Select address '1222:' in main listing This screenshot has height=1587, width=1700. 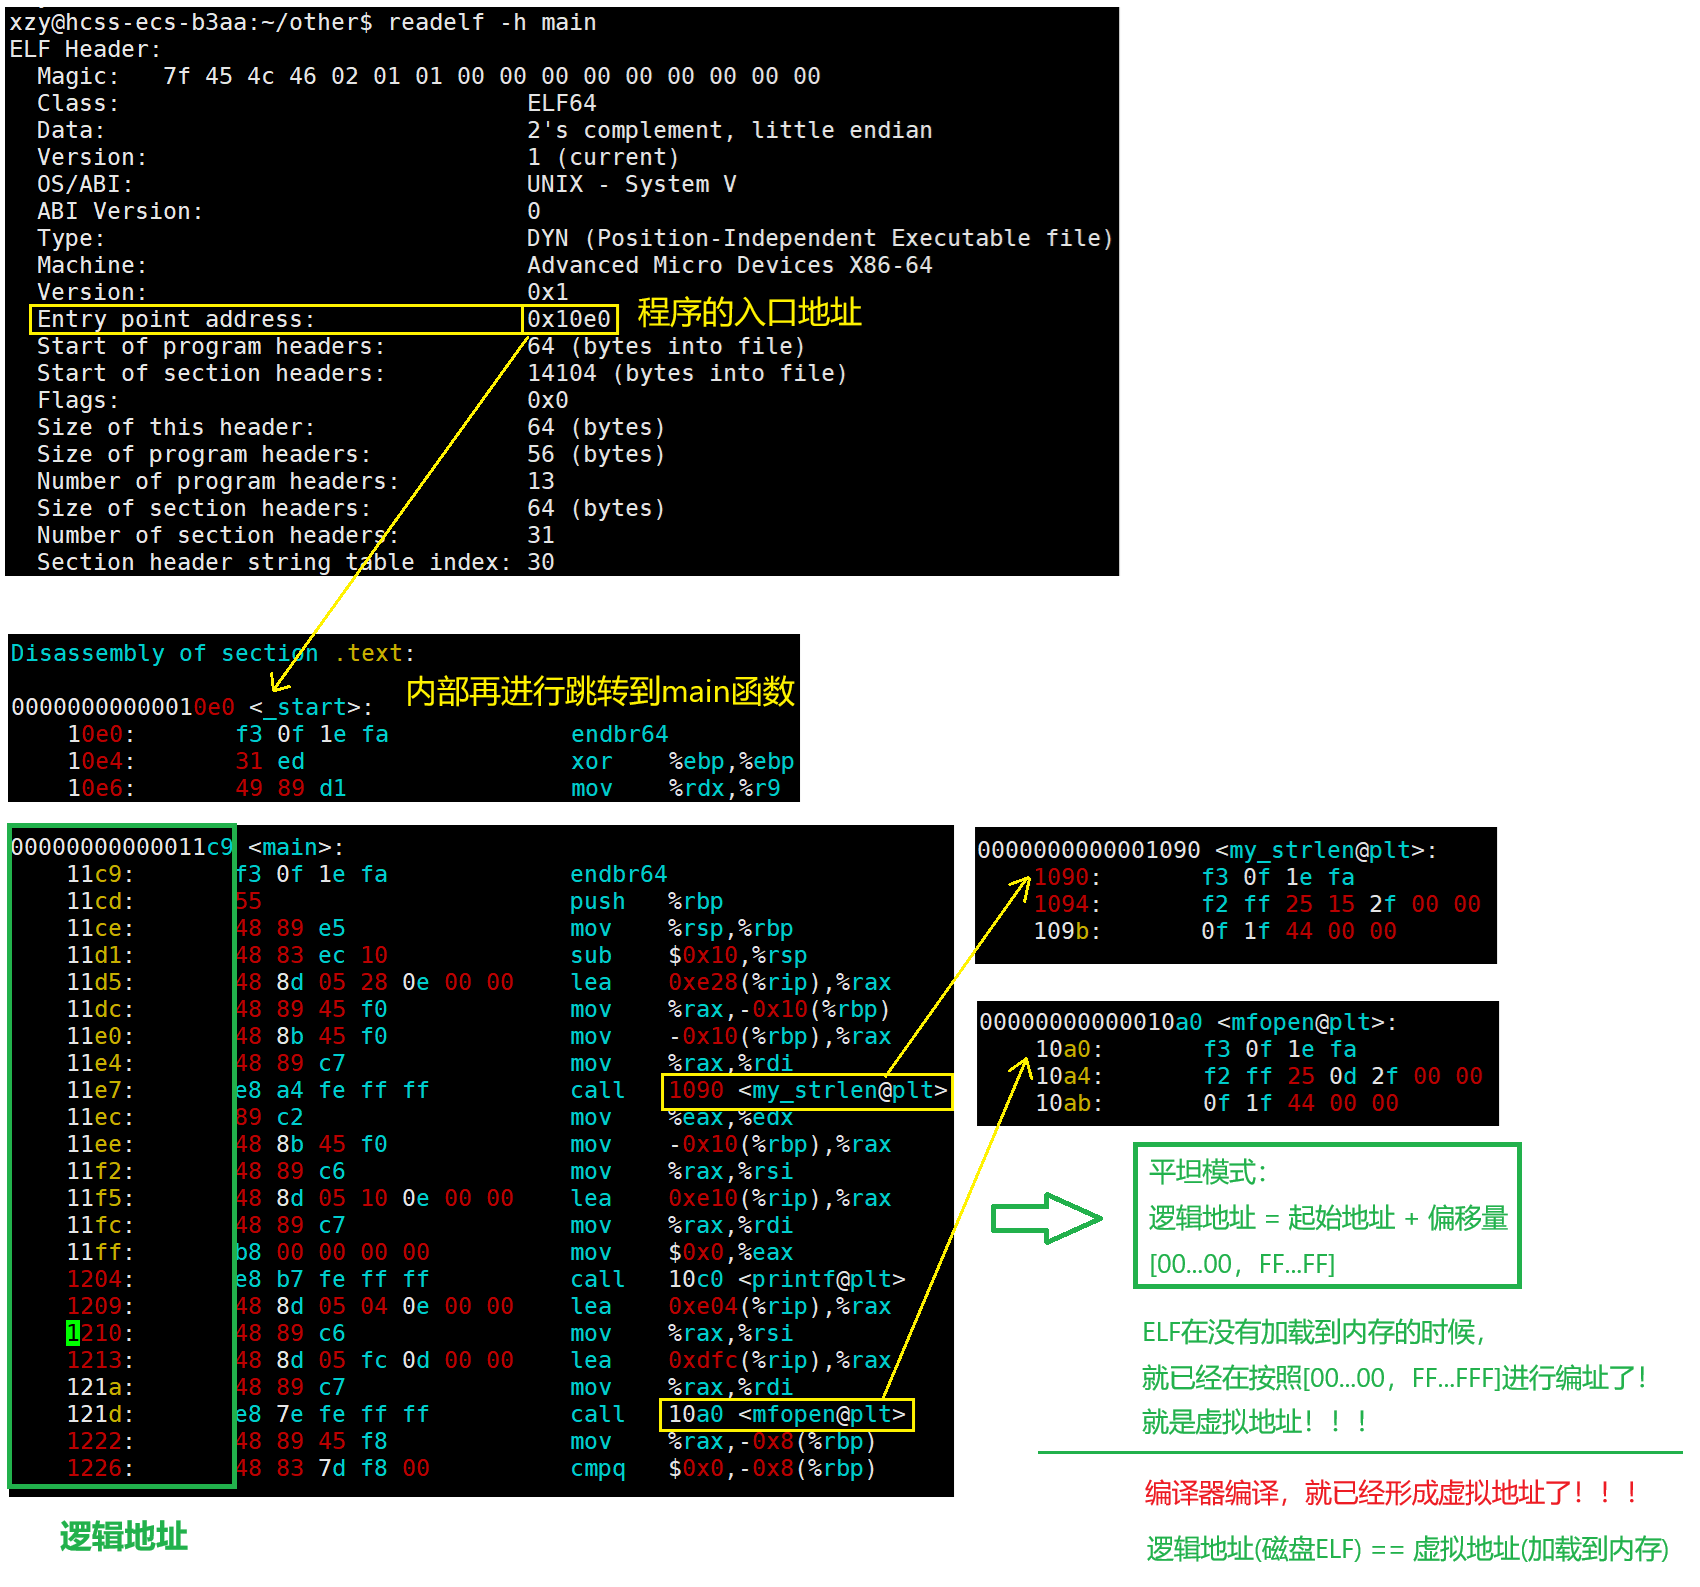100,1441
